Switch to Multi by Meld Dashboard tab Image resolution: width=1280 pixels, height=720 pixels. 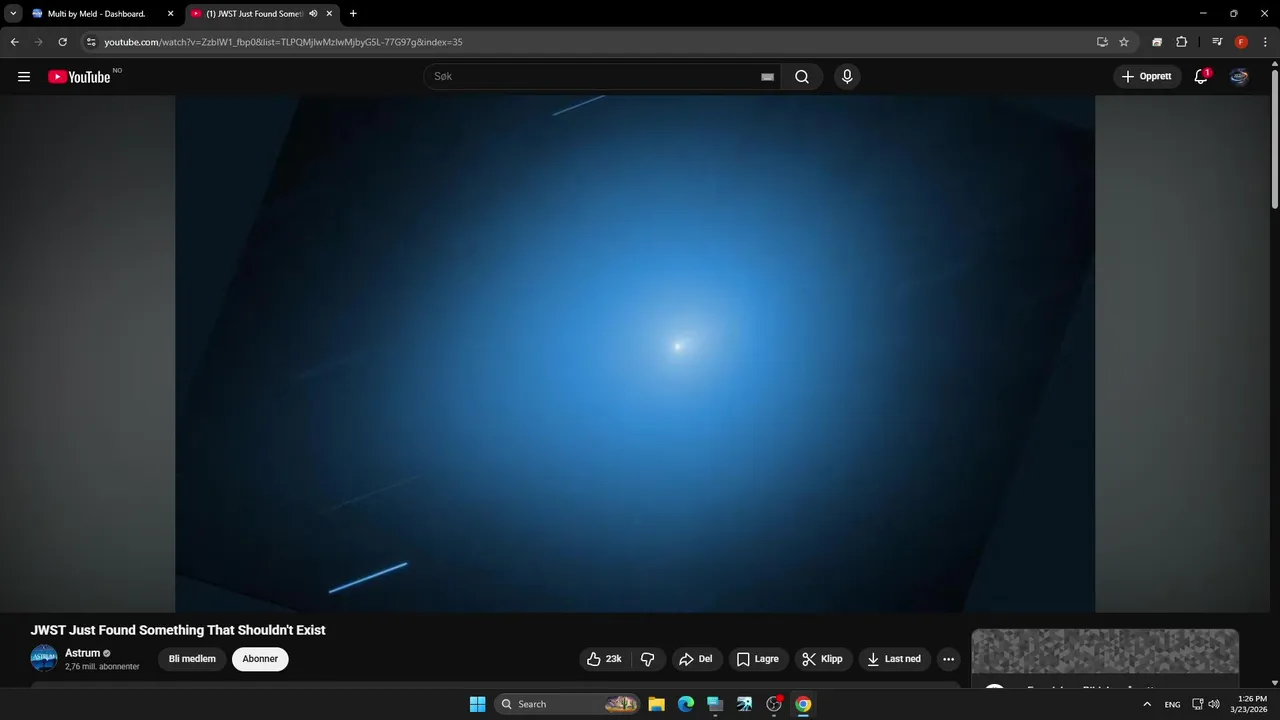pyautogui.click(x=96, y=14)
